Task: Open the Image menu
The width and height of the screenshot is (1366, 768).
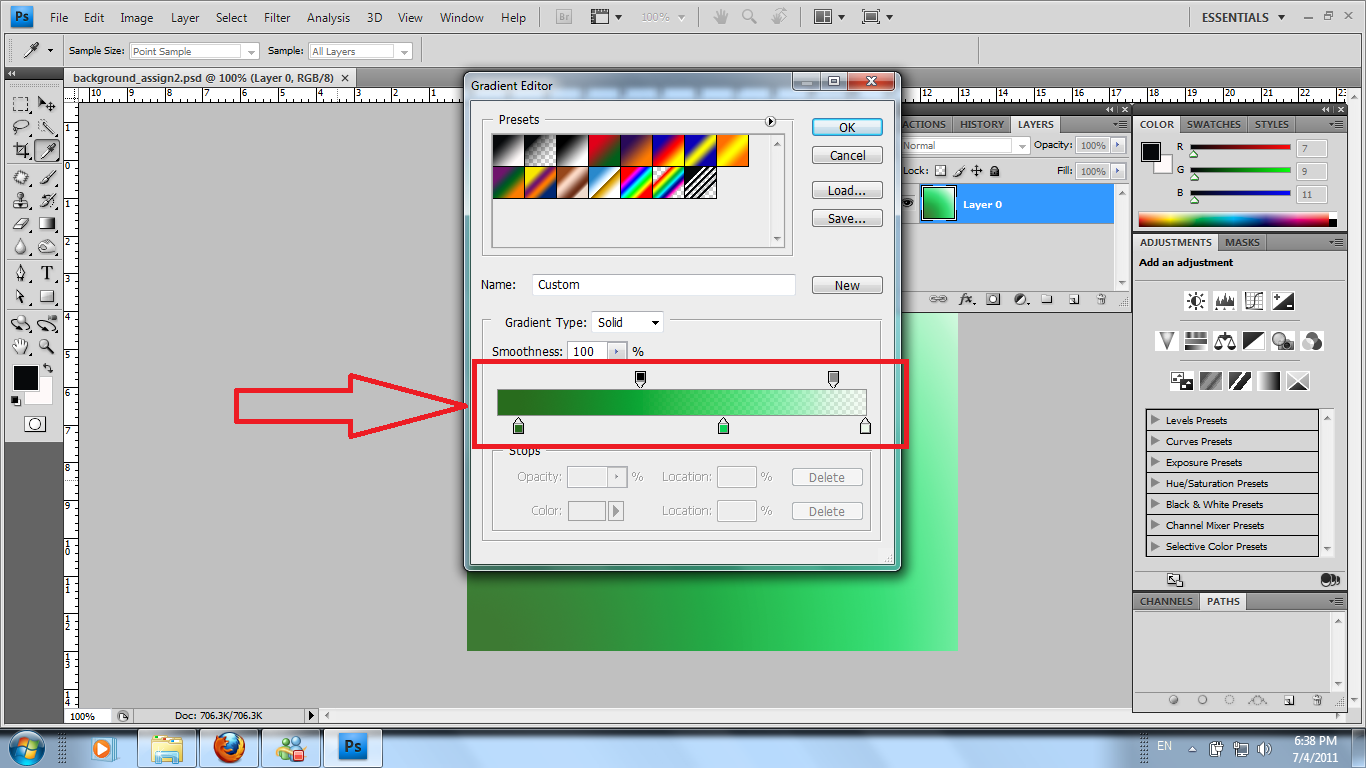Action: (x=137, y=17)
